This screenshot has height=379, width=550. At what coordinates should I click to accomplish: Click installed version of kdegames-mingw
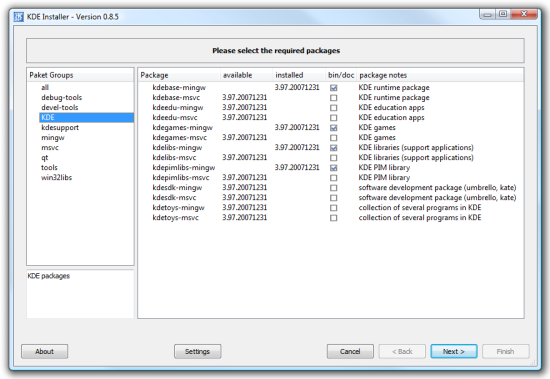pyautogui.click(x=297, y=127)
